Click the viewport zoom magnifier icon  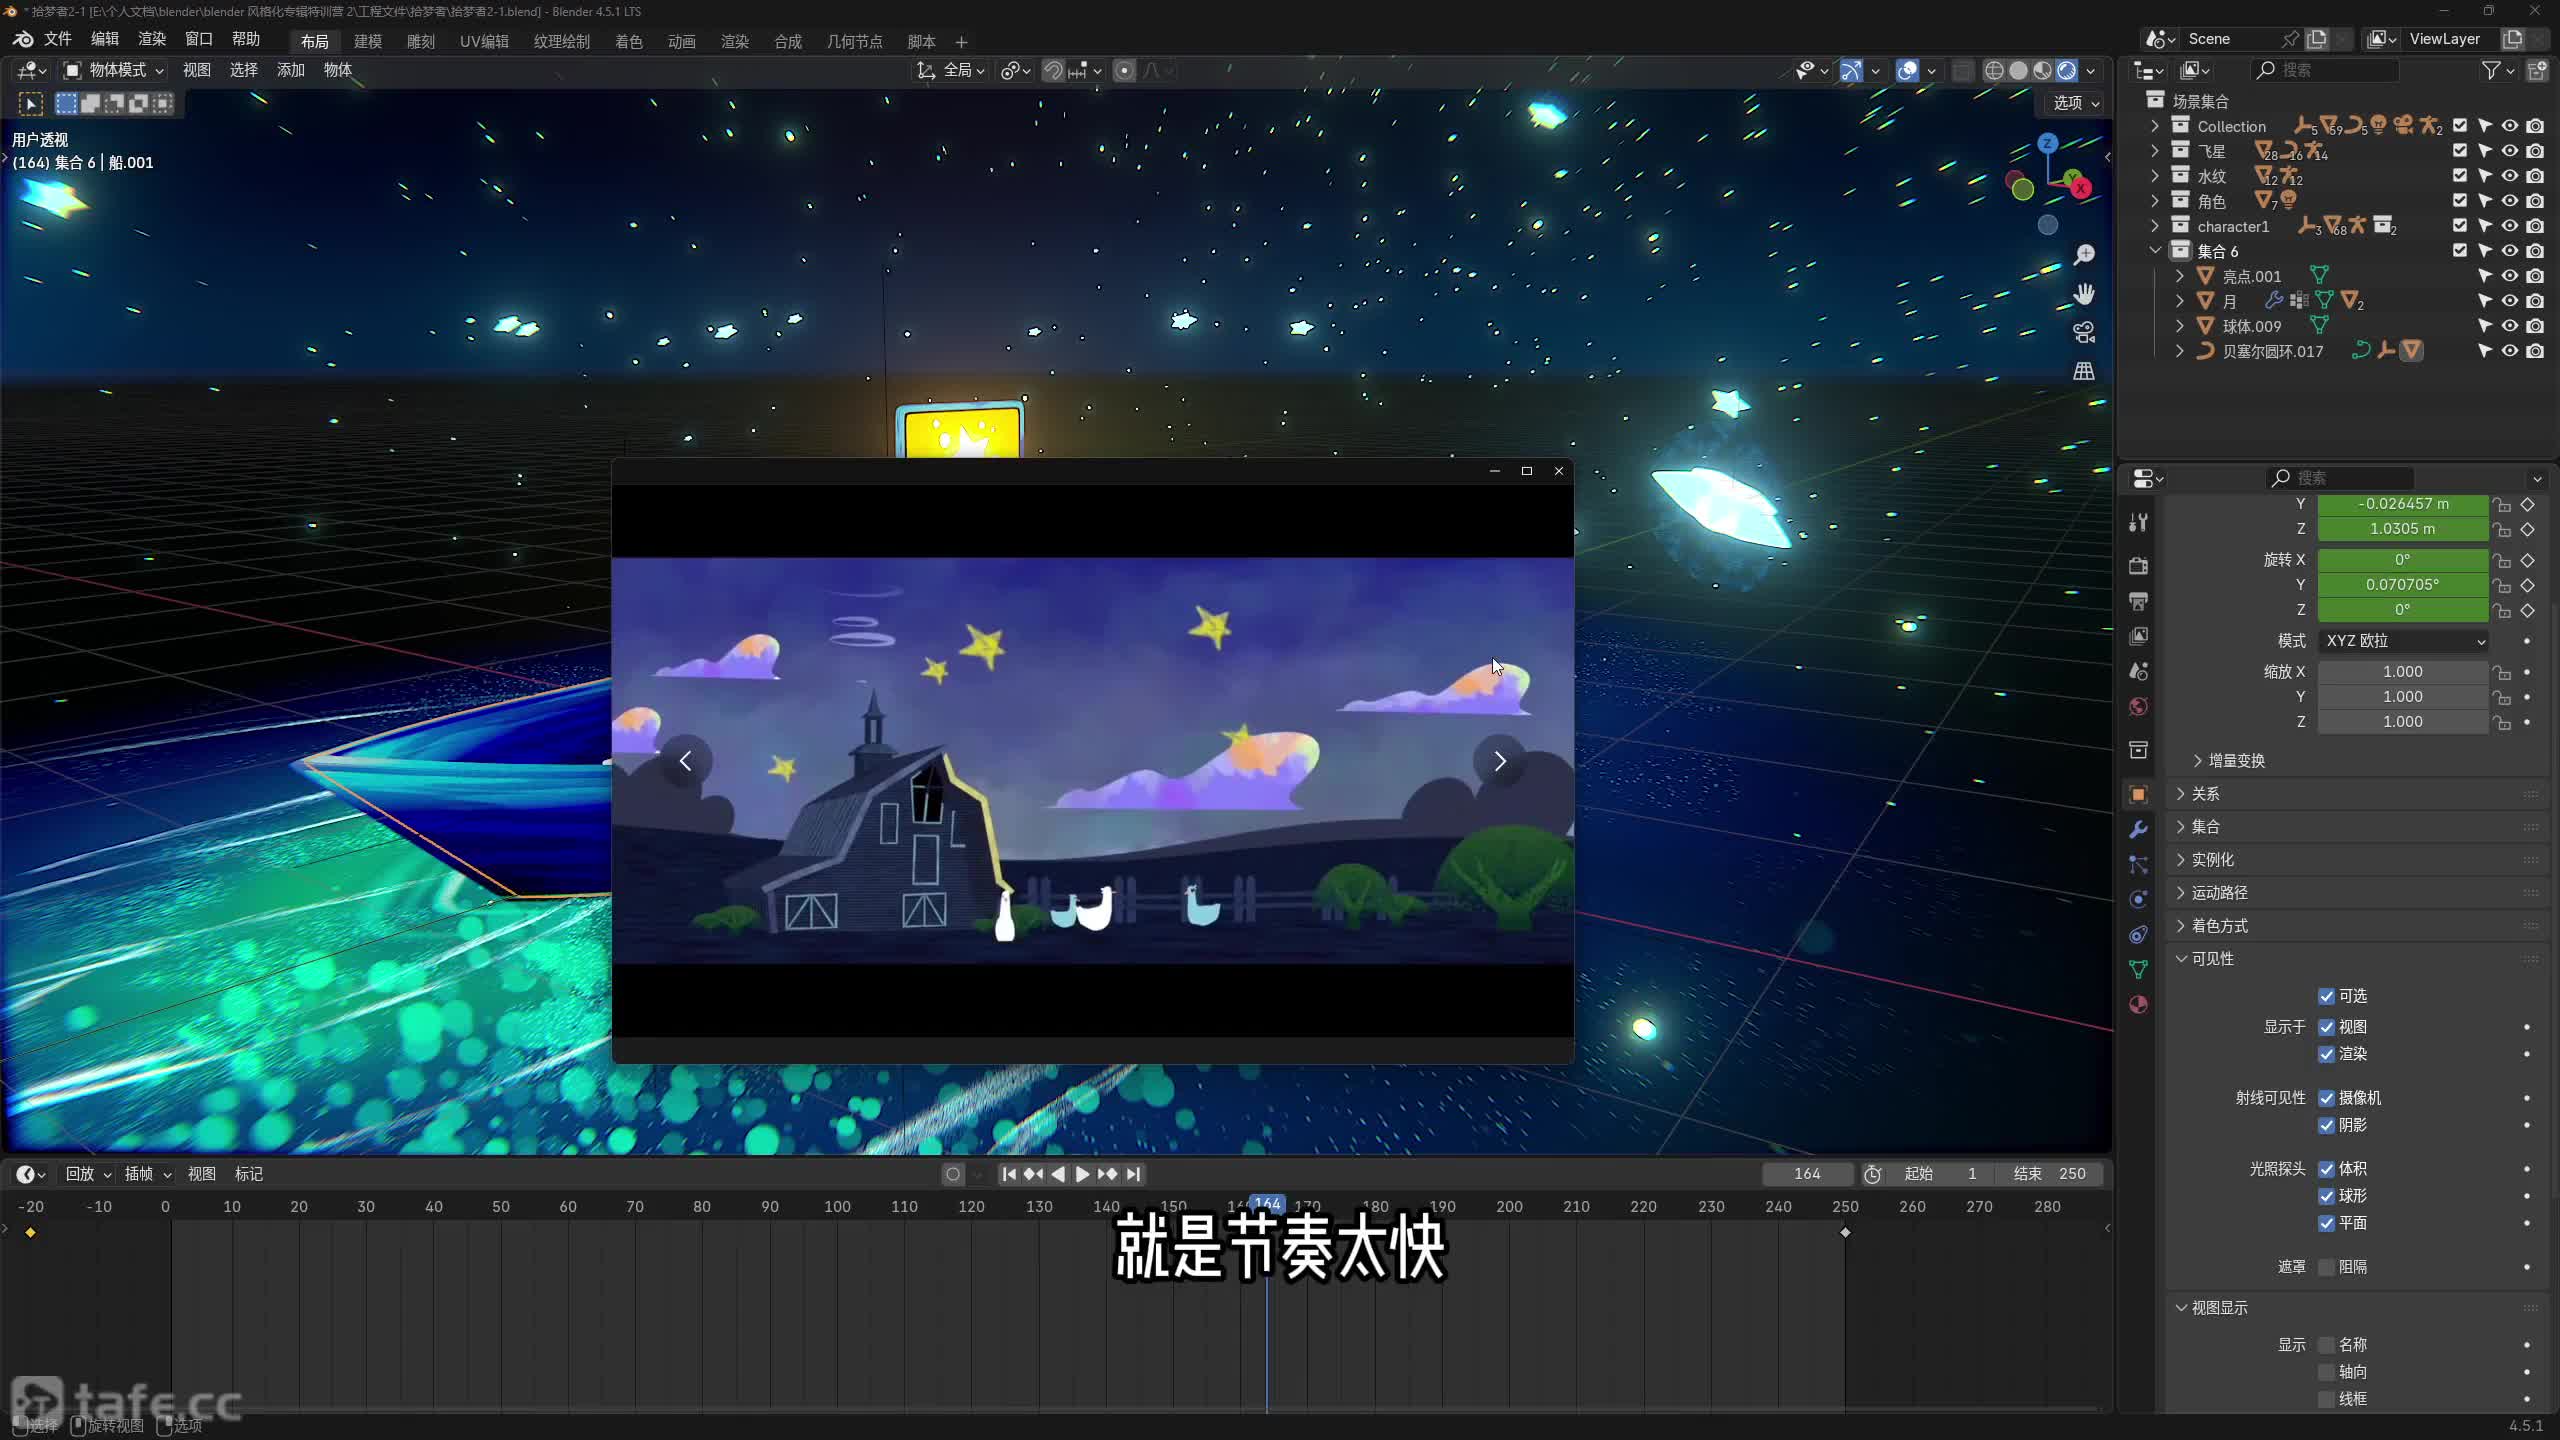pos(2084,255)
